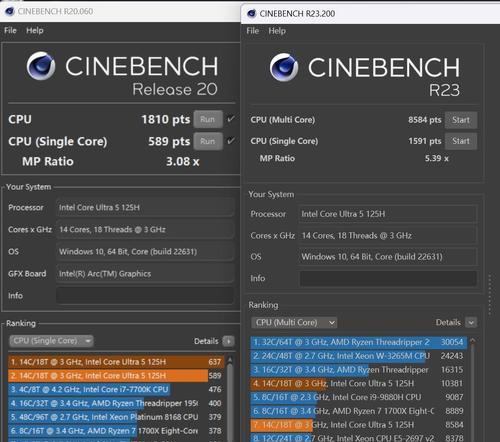
Task: Select the R23 ranking row with score 30054
Action: (358, 342)
